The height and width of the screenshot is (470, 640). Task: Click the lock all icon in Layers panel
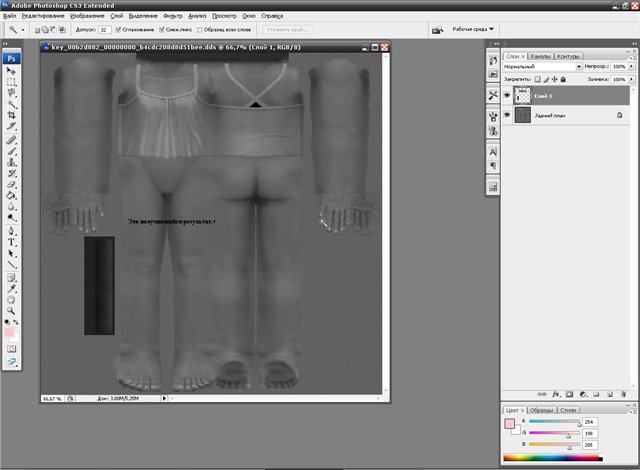point(564,79)
